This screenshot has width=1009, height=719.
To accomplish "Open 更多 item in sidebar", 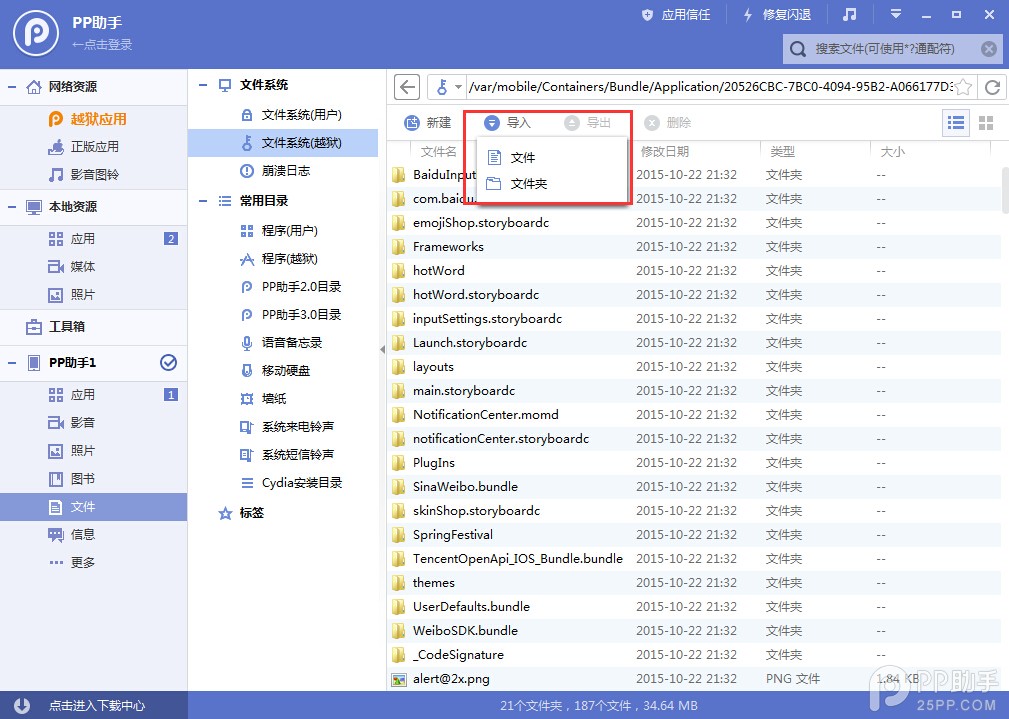I will click(93, 562).
